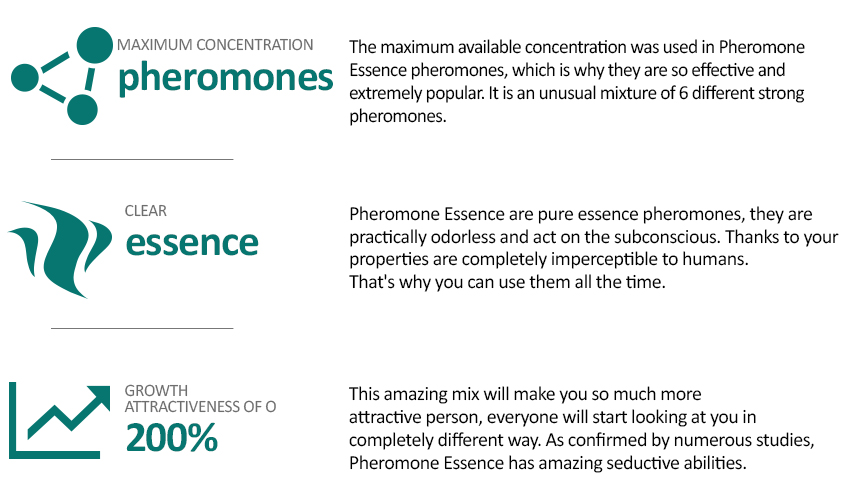Click the divider line below pheromones section
Screen dimensions: 850x486
(142, 159)
